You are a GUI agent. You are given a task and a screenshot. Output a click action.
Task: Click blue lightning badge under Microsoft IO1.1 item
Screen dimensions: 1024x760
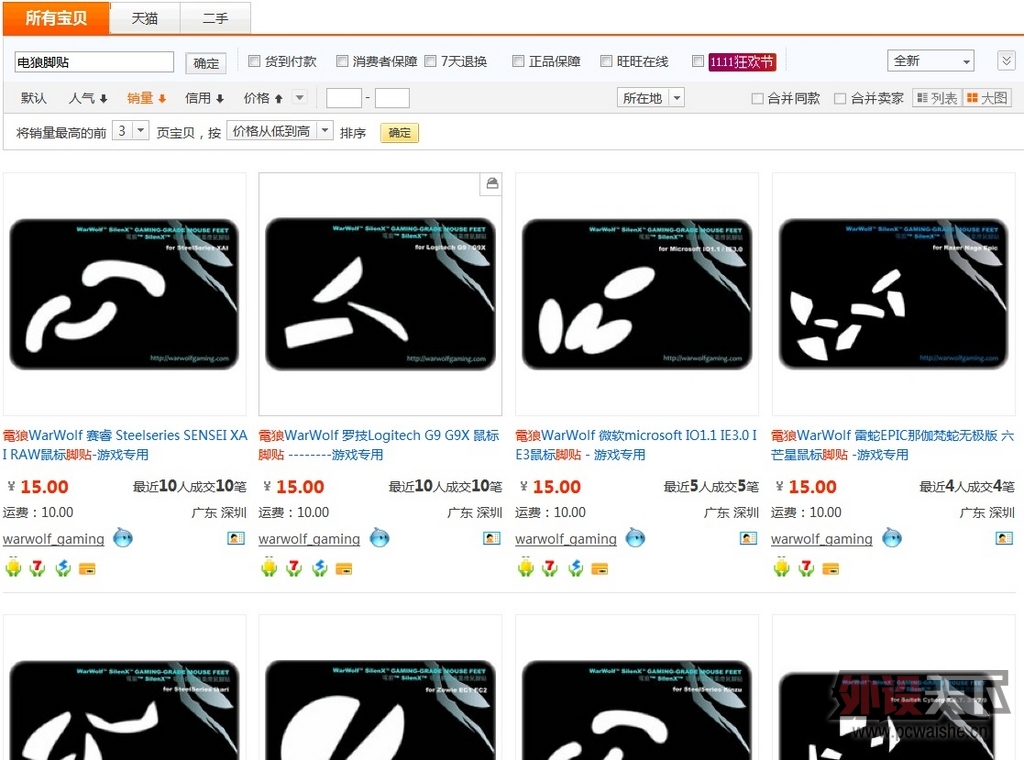click(x=575, y=569)
